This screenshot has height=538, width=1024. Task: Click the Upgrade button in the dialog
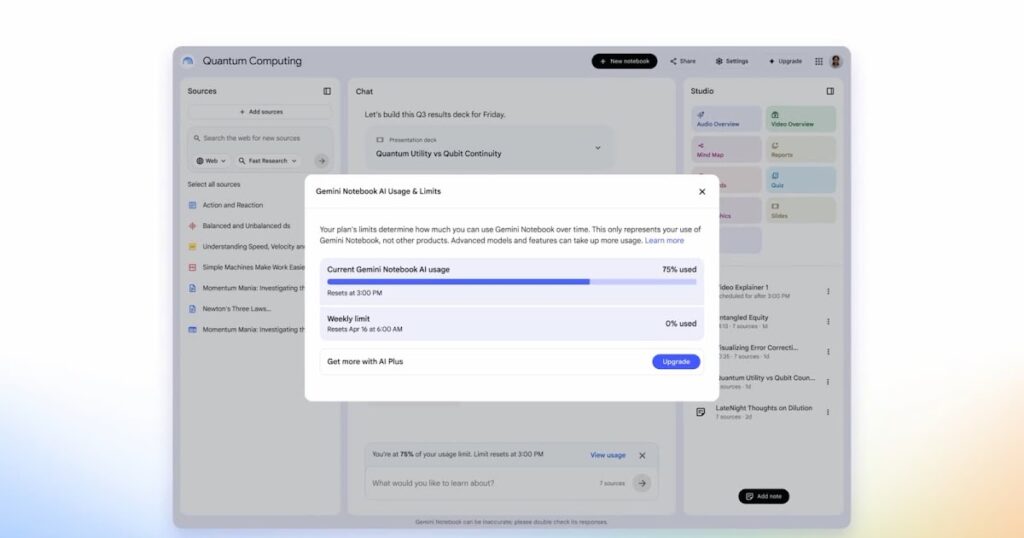tap(676, 362)
